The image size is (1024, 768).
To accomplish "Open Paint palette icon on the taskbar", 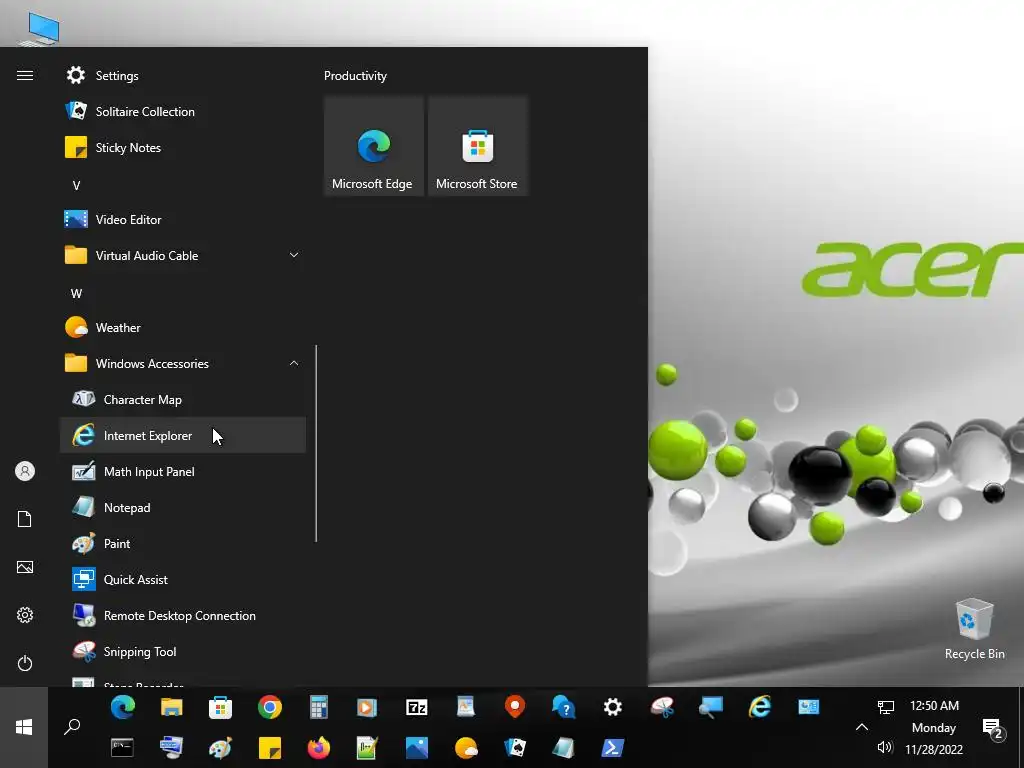I will coord(221,747).
